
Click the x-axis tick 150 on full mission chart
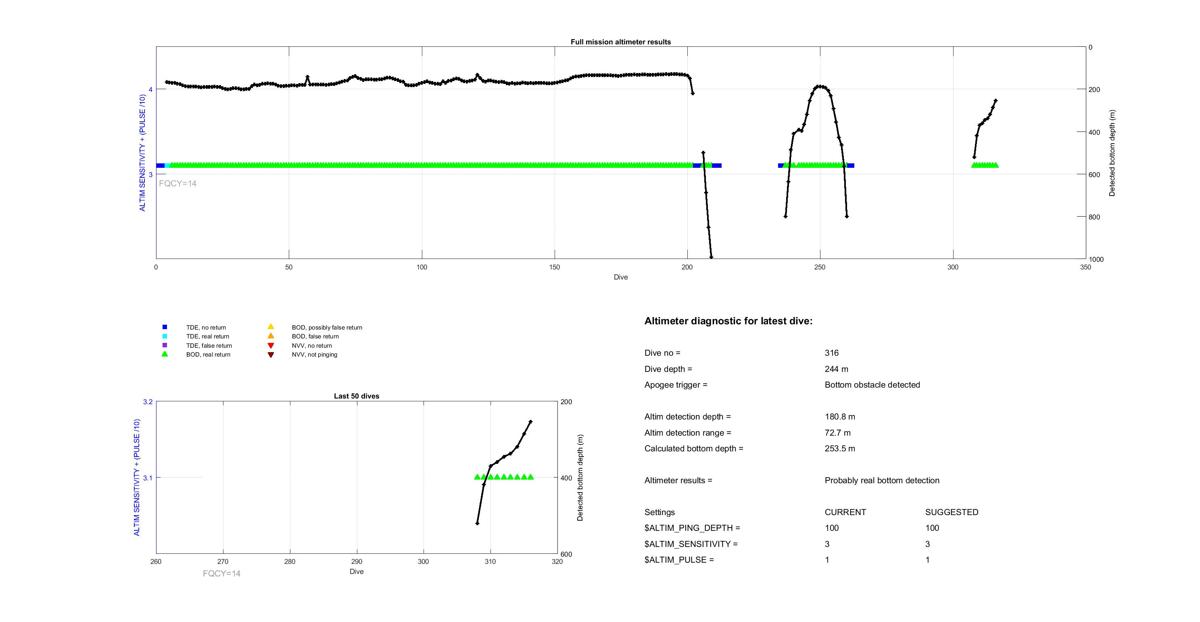tap(555, 268)
